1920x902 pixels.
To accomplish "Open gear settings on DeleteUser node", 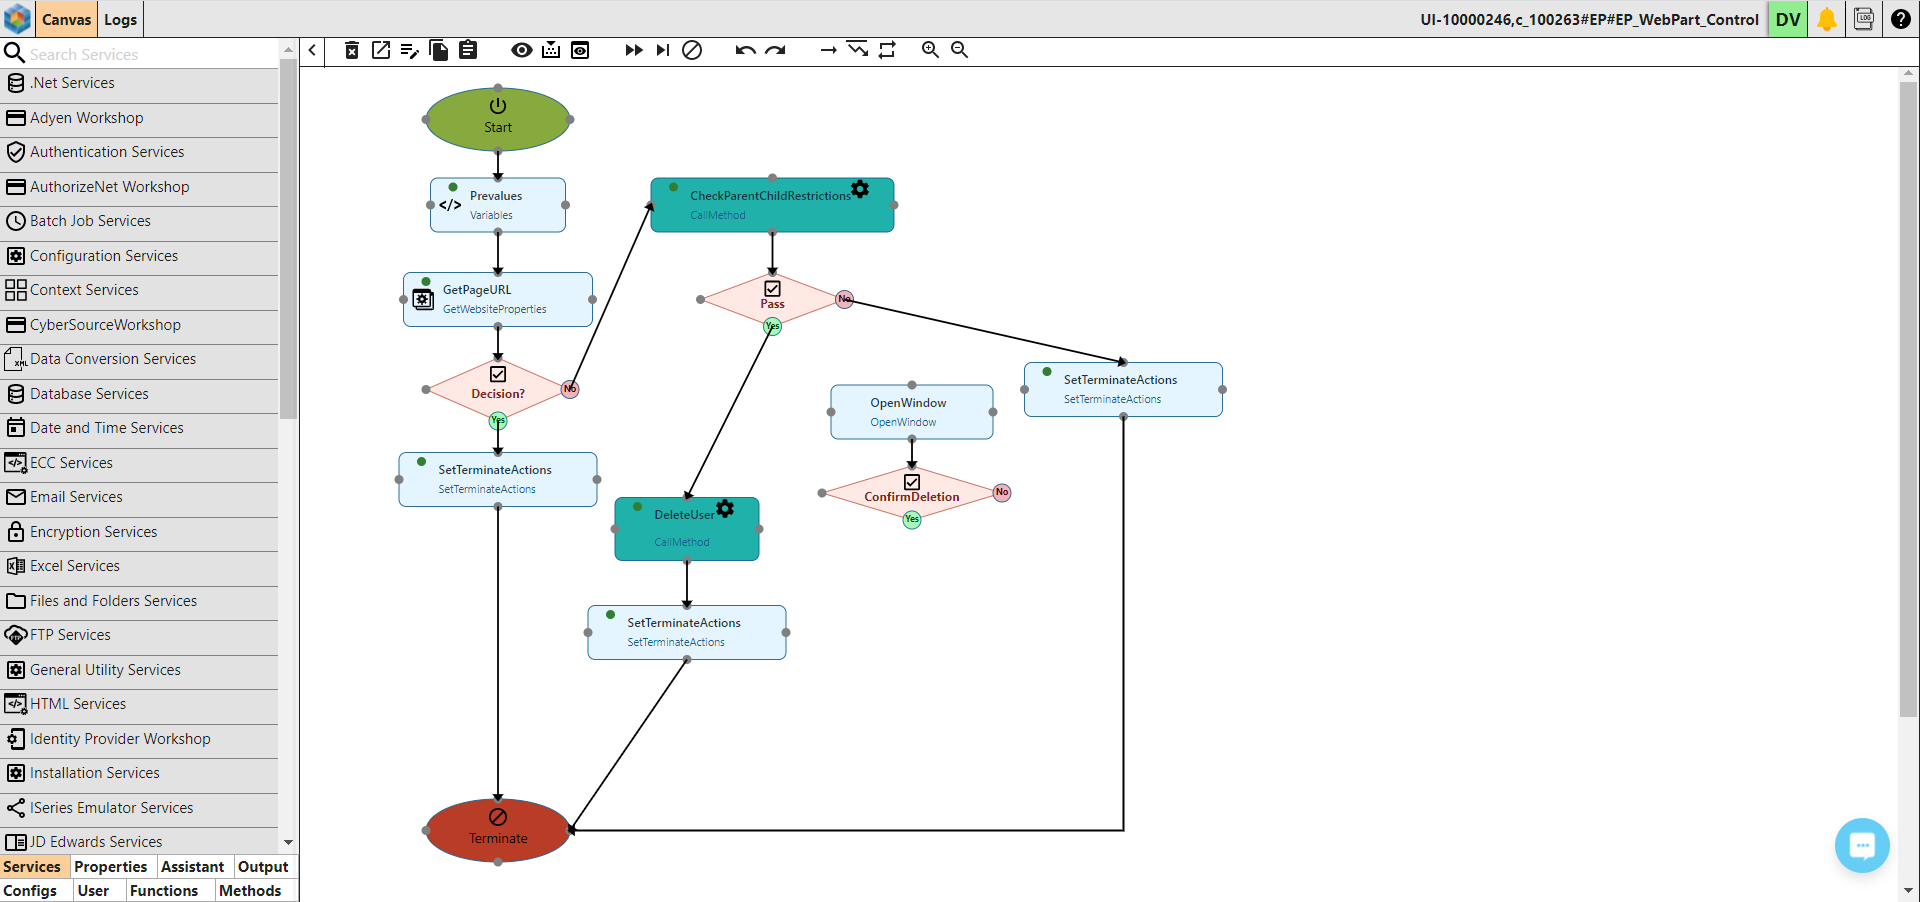I will (725, 508).
